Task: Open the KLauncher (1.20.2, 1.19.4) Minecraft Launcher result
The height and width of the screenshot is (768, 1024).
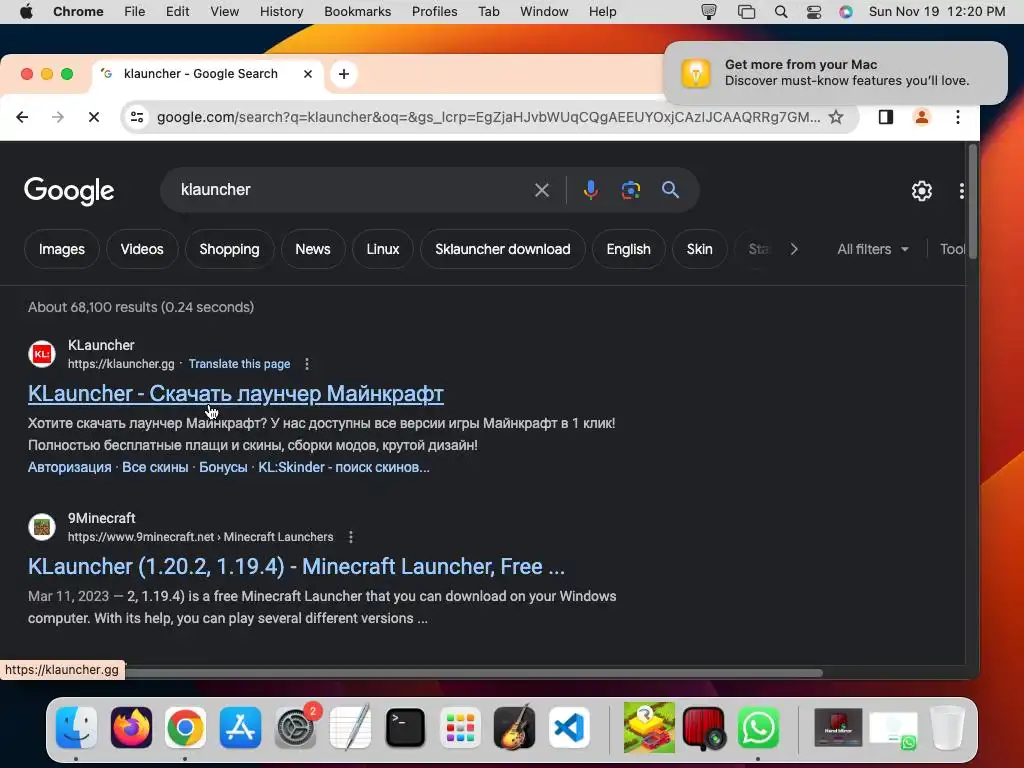Action: pyautogui.click(x=296, y=566)
